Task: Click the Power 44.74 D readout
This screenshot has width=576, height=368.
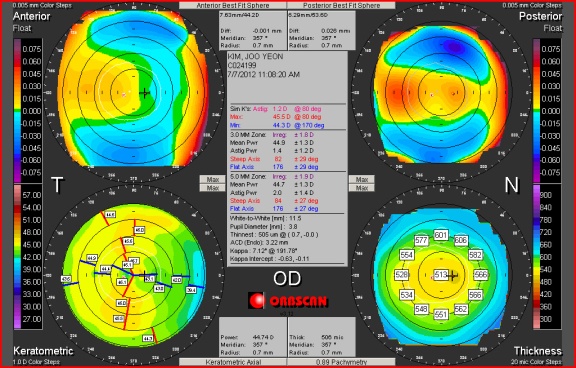Action: pyautogui.click(x=247, y=337)
